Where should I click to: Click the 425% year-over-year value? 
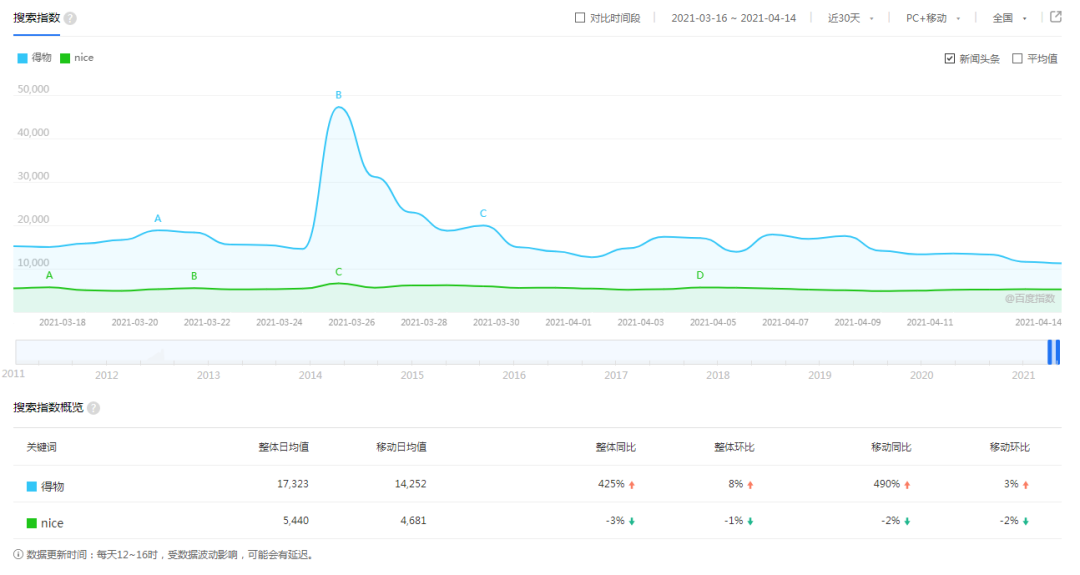click(611, 484)
